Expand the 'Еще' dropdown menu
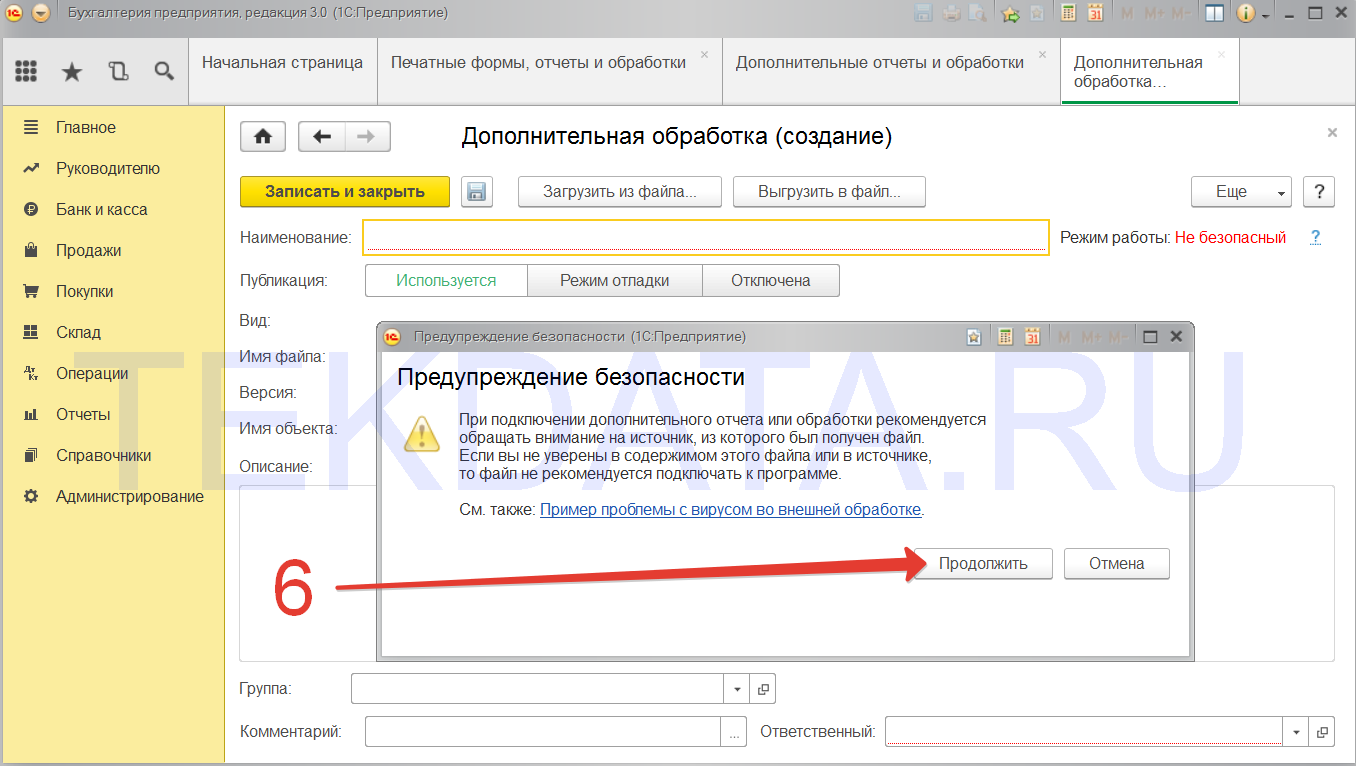The width and height of the screenshot is (1356, 766). click(x=1241, y=192)
